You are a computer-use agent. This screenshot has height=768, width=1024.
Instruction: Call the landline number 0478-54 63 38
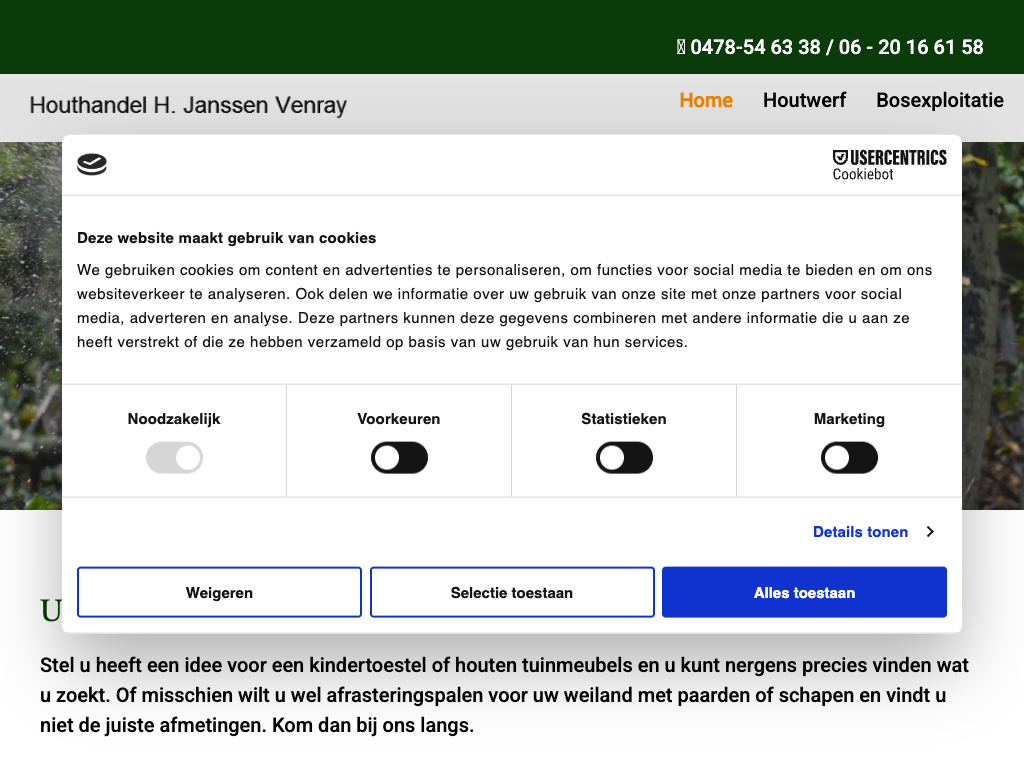tap(755, 47)
